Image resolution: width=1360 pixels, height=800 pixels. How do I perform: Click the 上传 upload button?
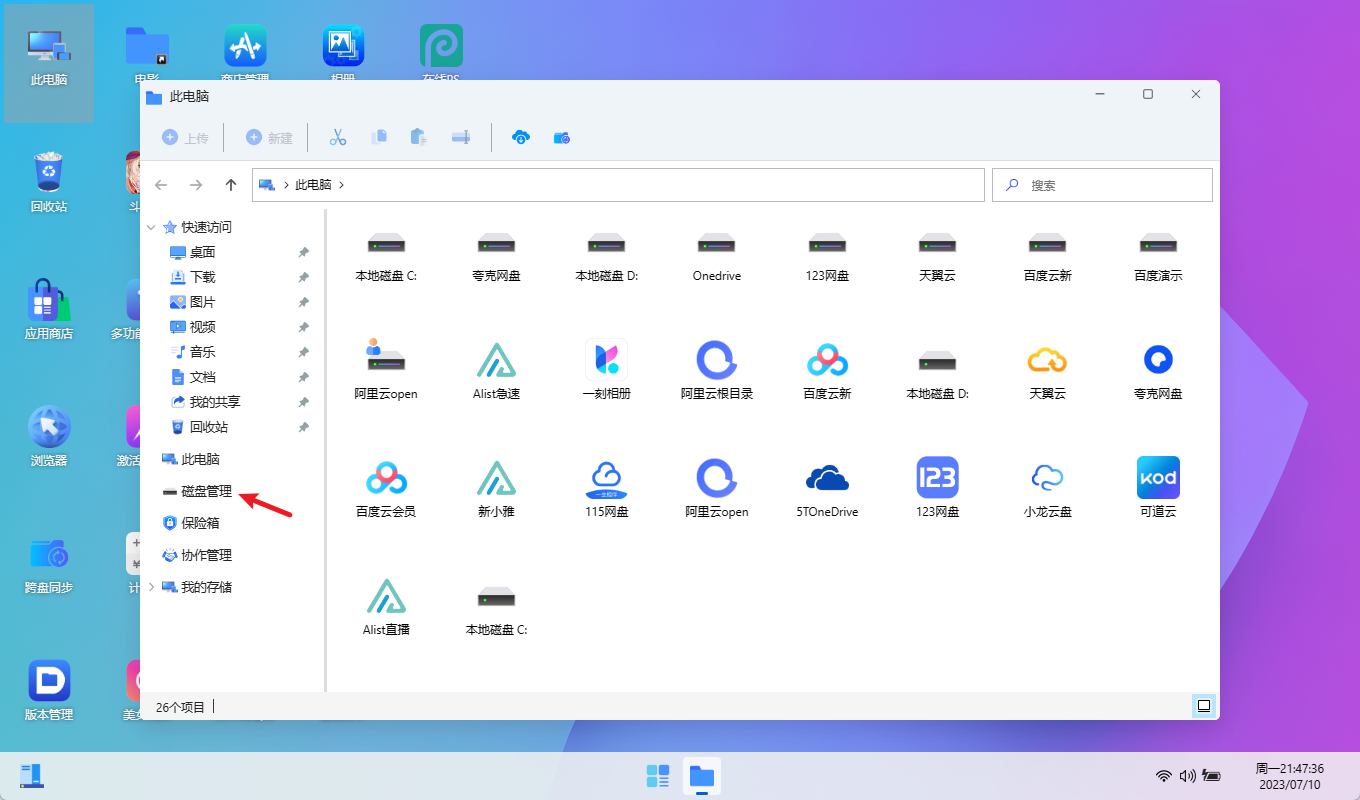(x=186, y=138)
